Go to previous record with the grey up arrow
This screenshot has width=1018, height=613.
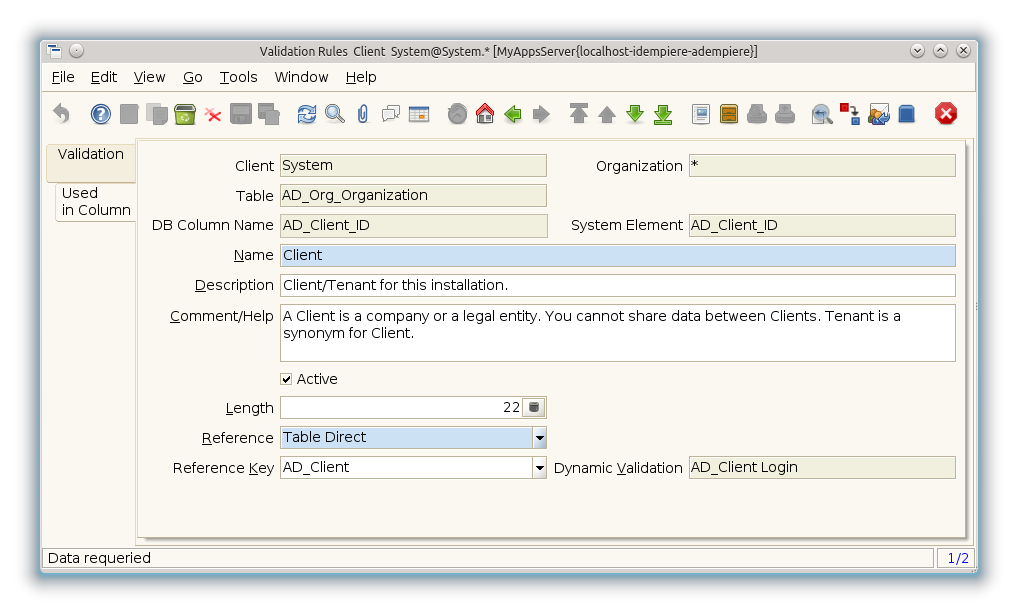click(607, 114)
